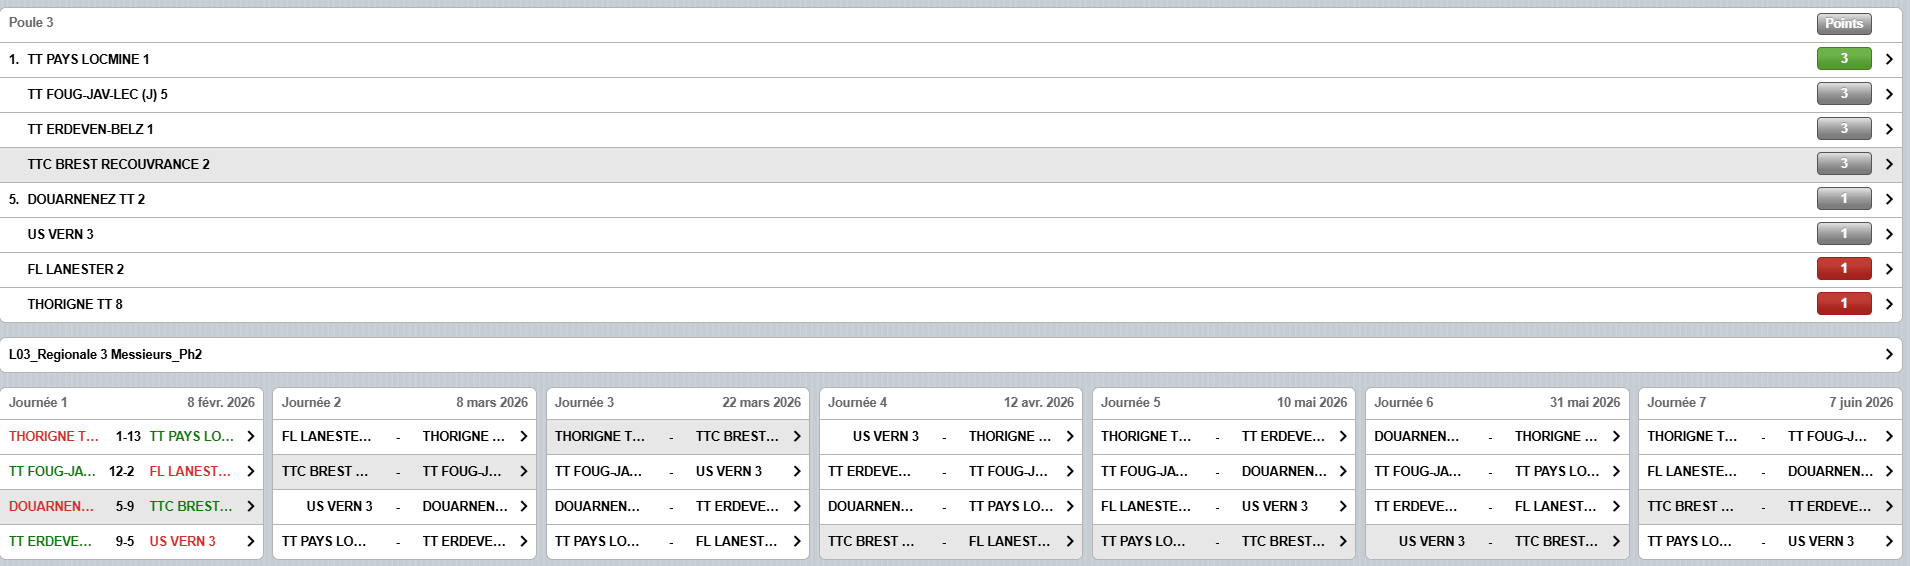Open FL LANESTER 2 row arrow icon
This screenshot has height=566, width=1910.
[1888, 269]
